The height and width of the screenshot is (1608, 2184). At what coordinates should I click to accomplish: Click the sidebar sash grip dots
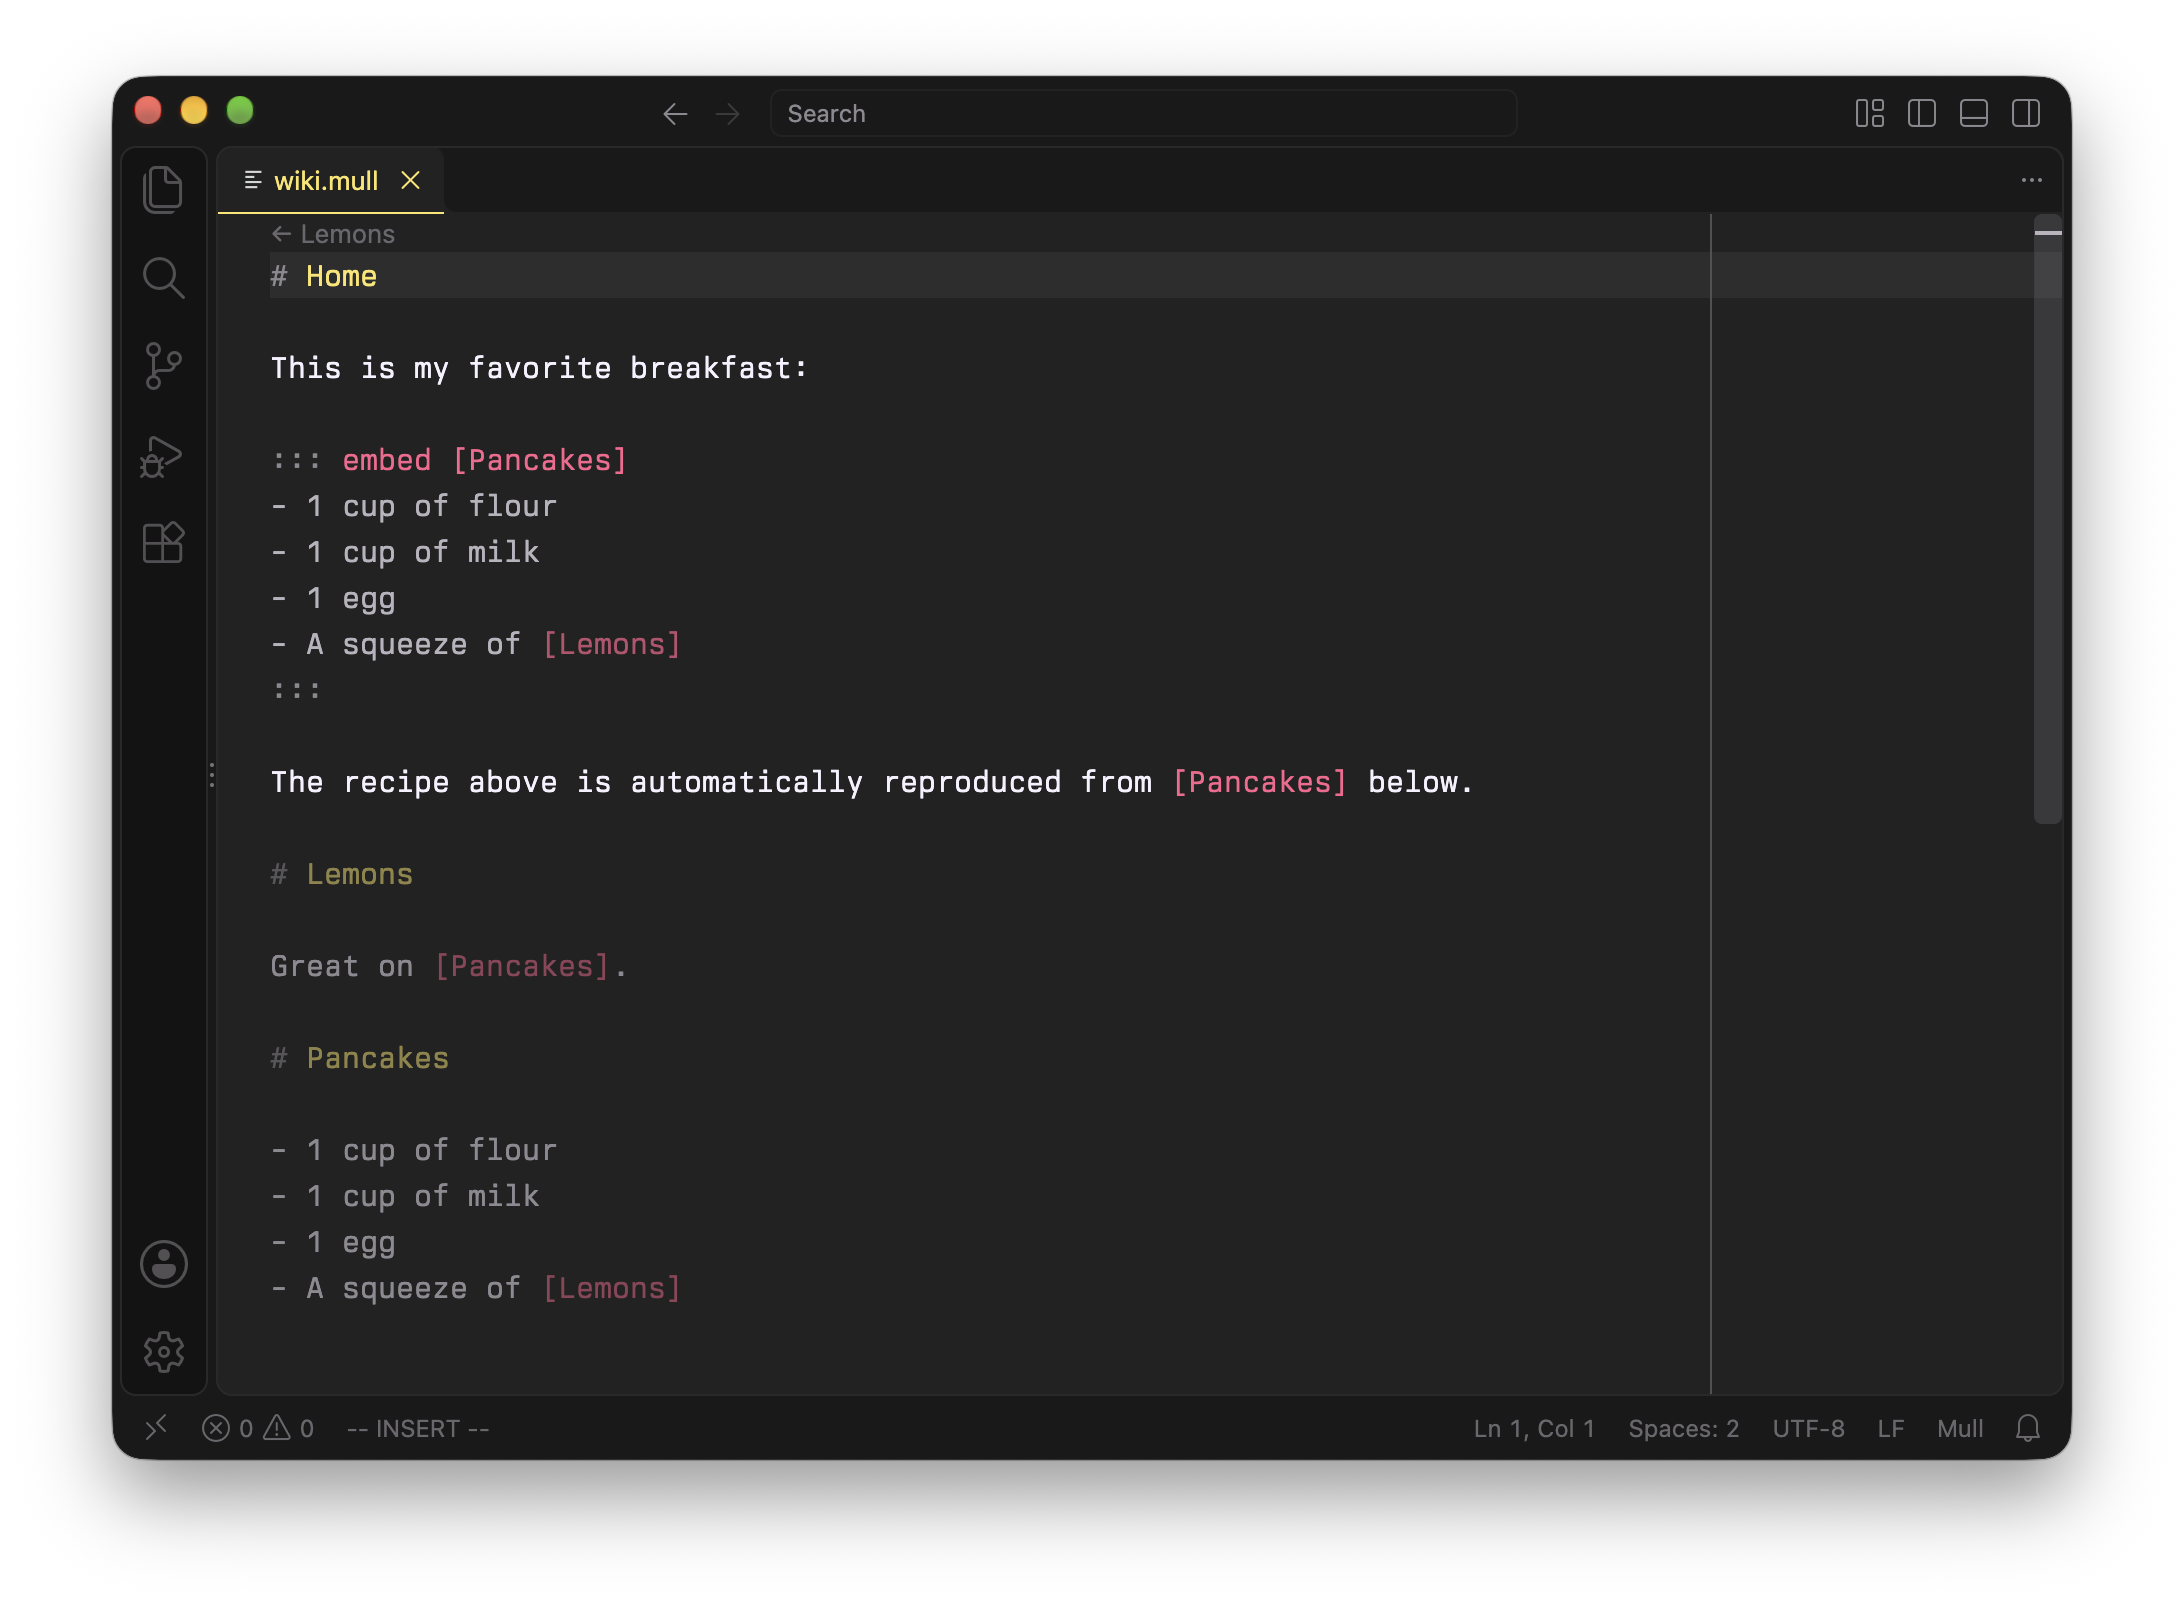pyautogui.click(x=212, y=775)
